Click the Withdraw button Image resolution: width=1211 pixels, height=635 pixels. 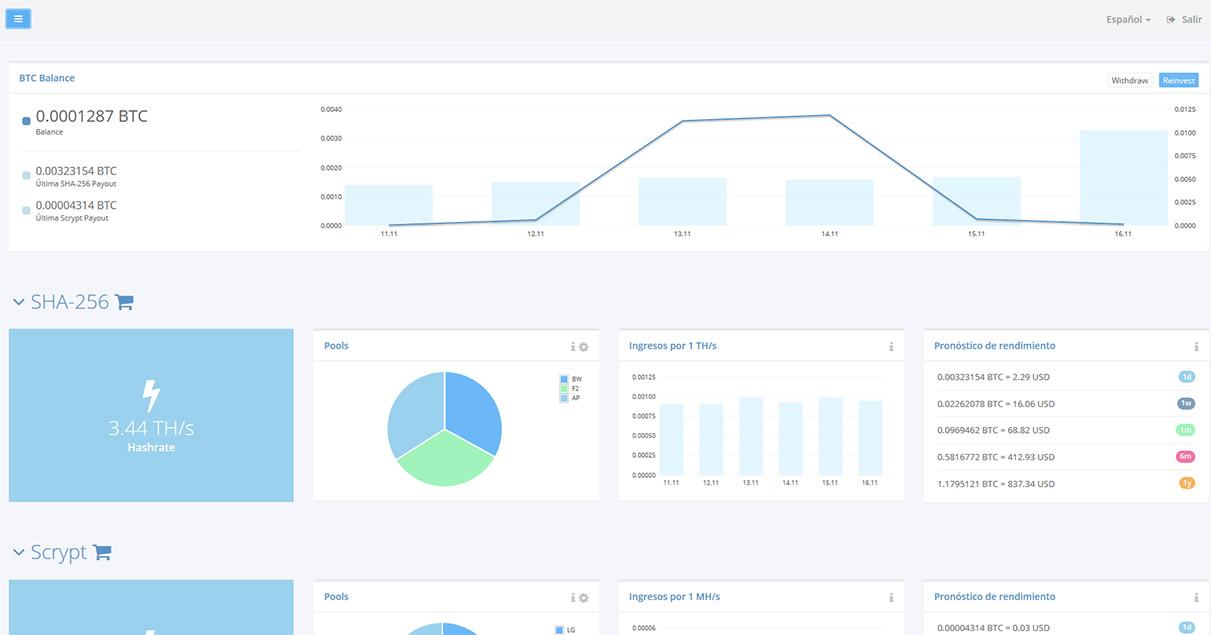[x=1129, y=80]
